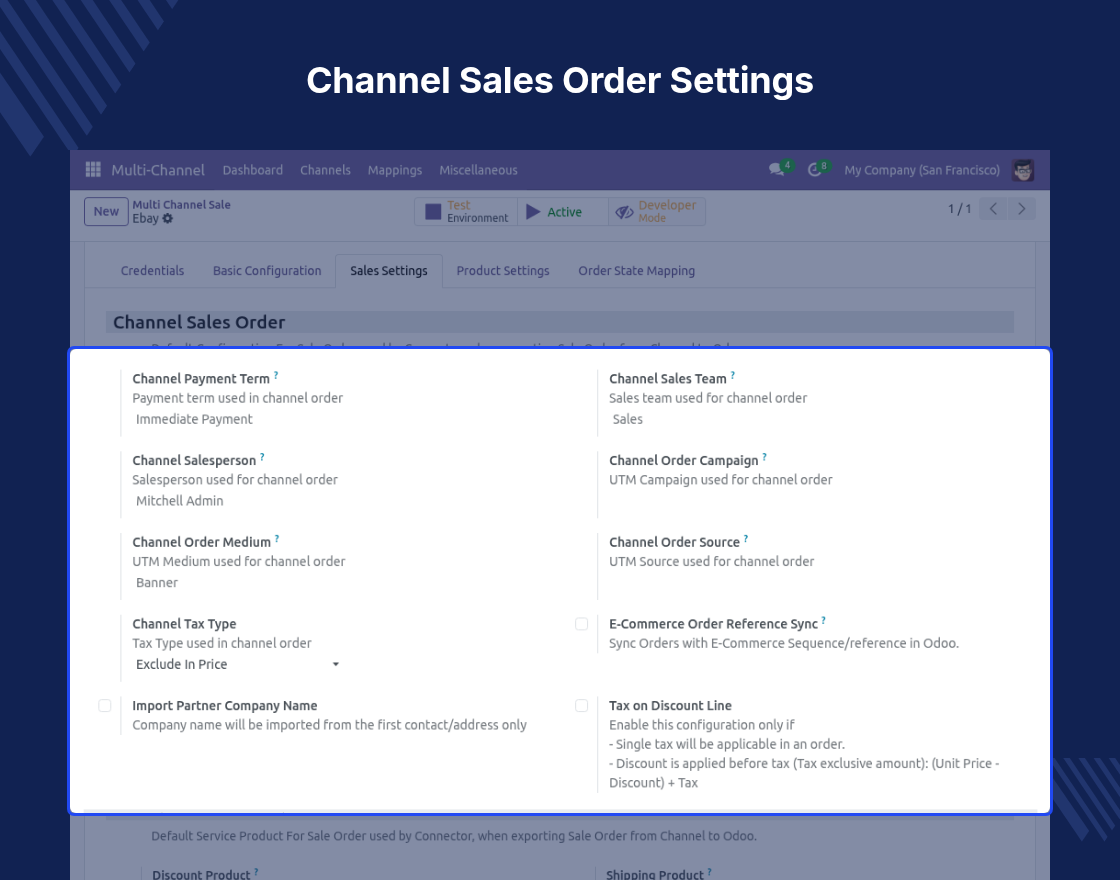1120x880 pixels.
Task: Go to next record arrow
Action: 1021,209
